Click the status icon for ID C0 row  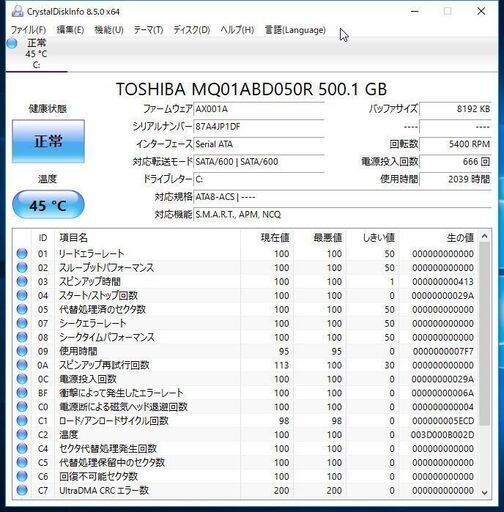pos(22,407)
